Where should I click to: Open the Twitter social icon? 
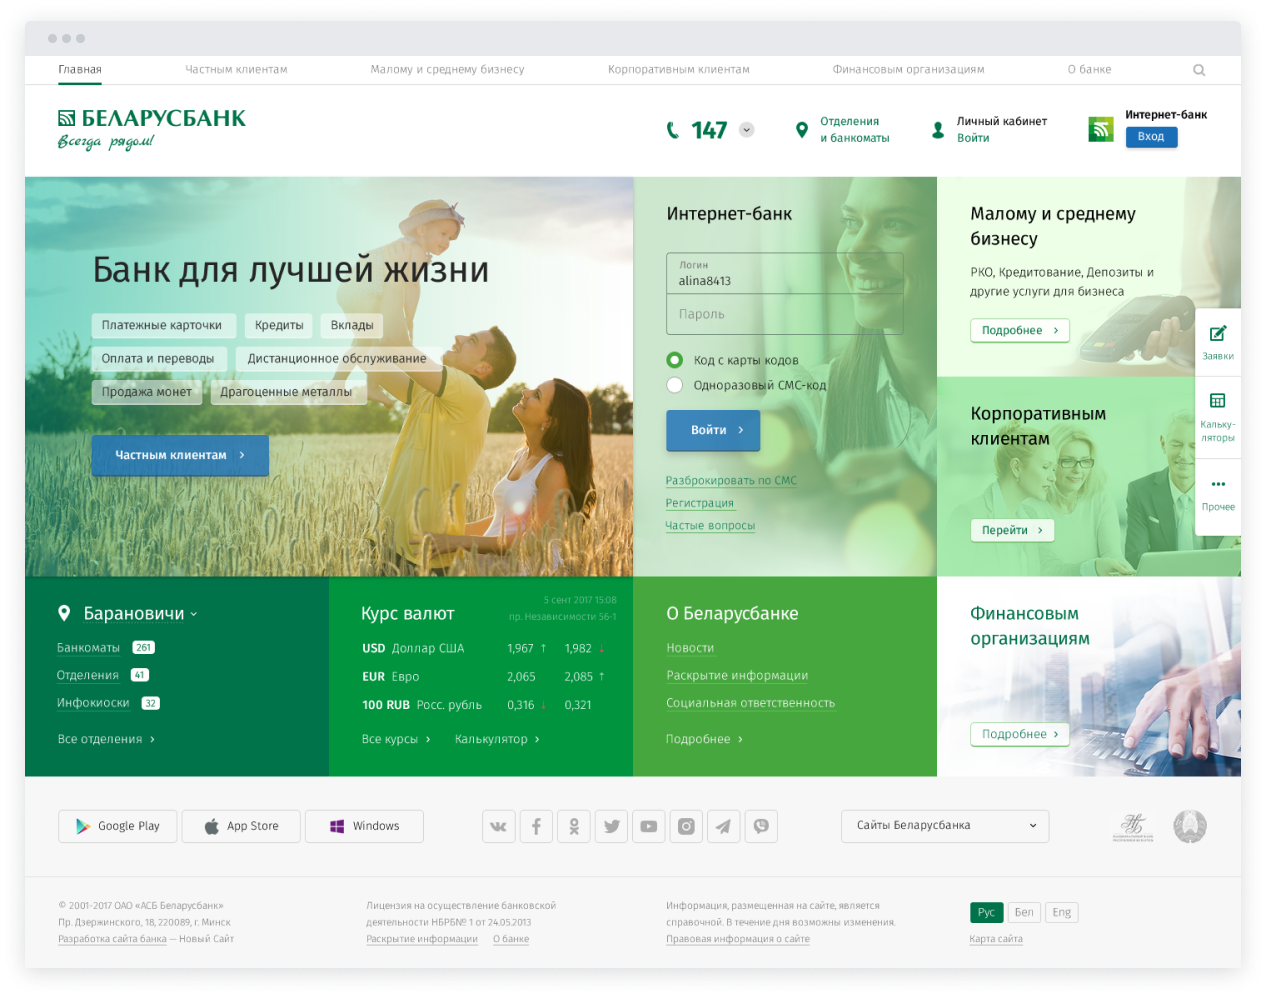[x=611, y=826]
